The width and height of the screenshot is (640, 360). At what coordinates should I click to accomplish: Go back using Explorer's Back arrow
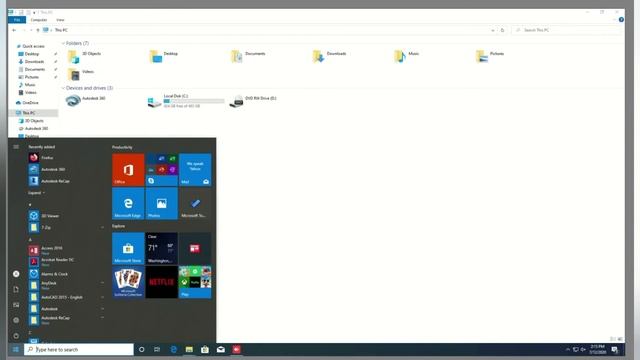coord(14,30)
